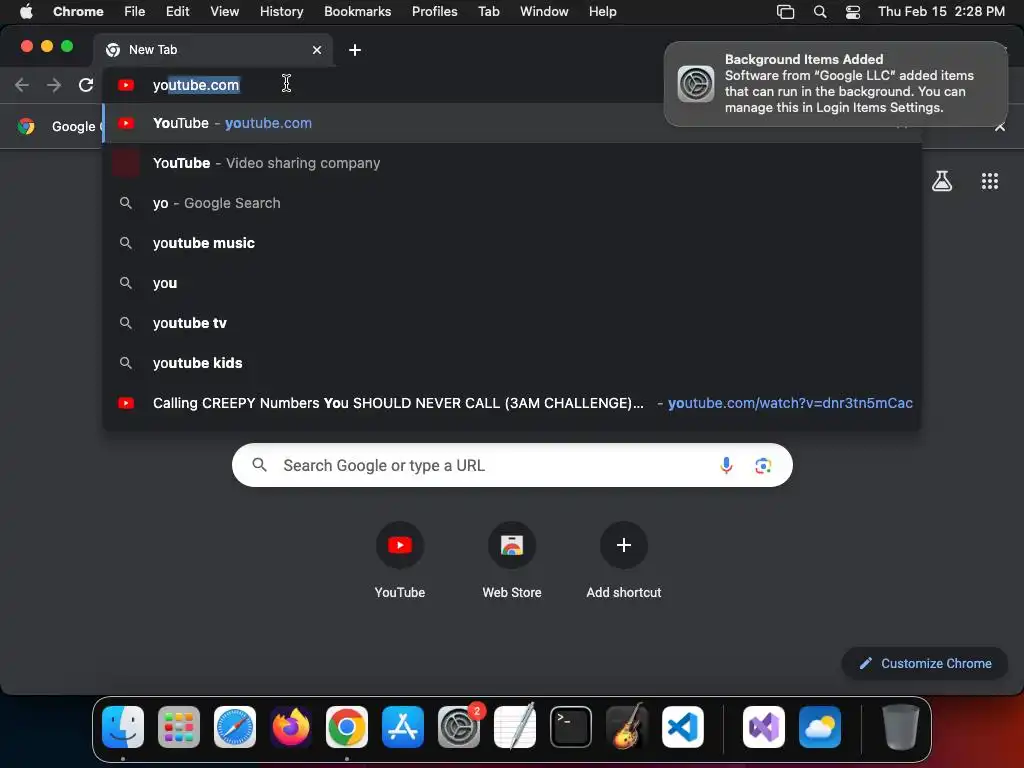1024x768 pixels.
Task: Open Visual Studio Code from Dock
Action: pyautogui.click(x=683, y=727)
